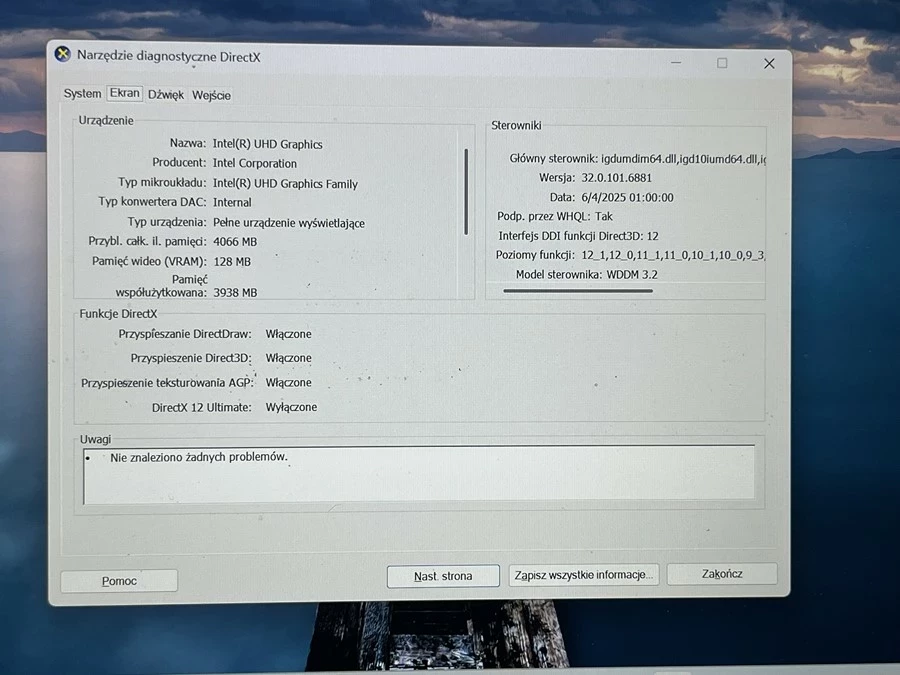
Task: Click the Intel(R) UHD Graphics name value
Action: (x=268, y=144)
